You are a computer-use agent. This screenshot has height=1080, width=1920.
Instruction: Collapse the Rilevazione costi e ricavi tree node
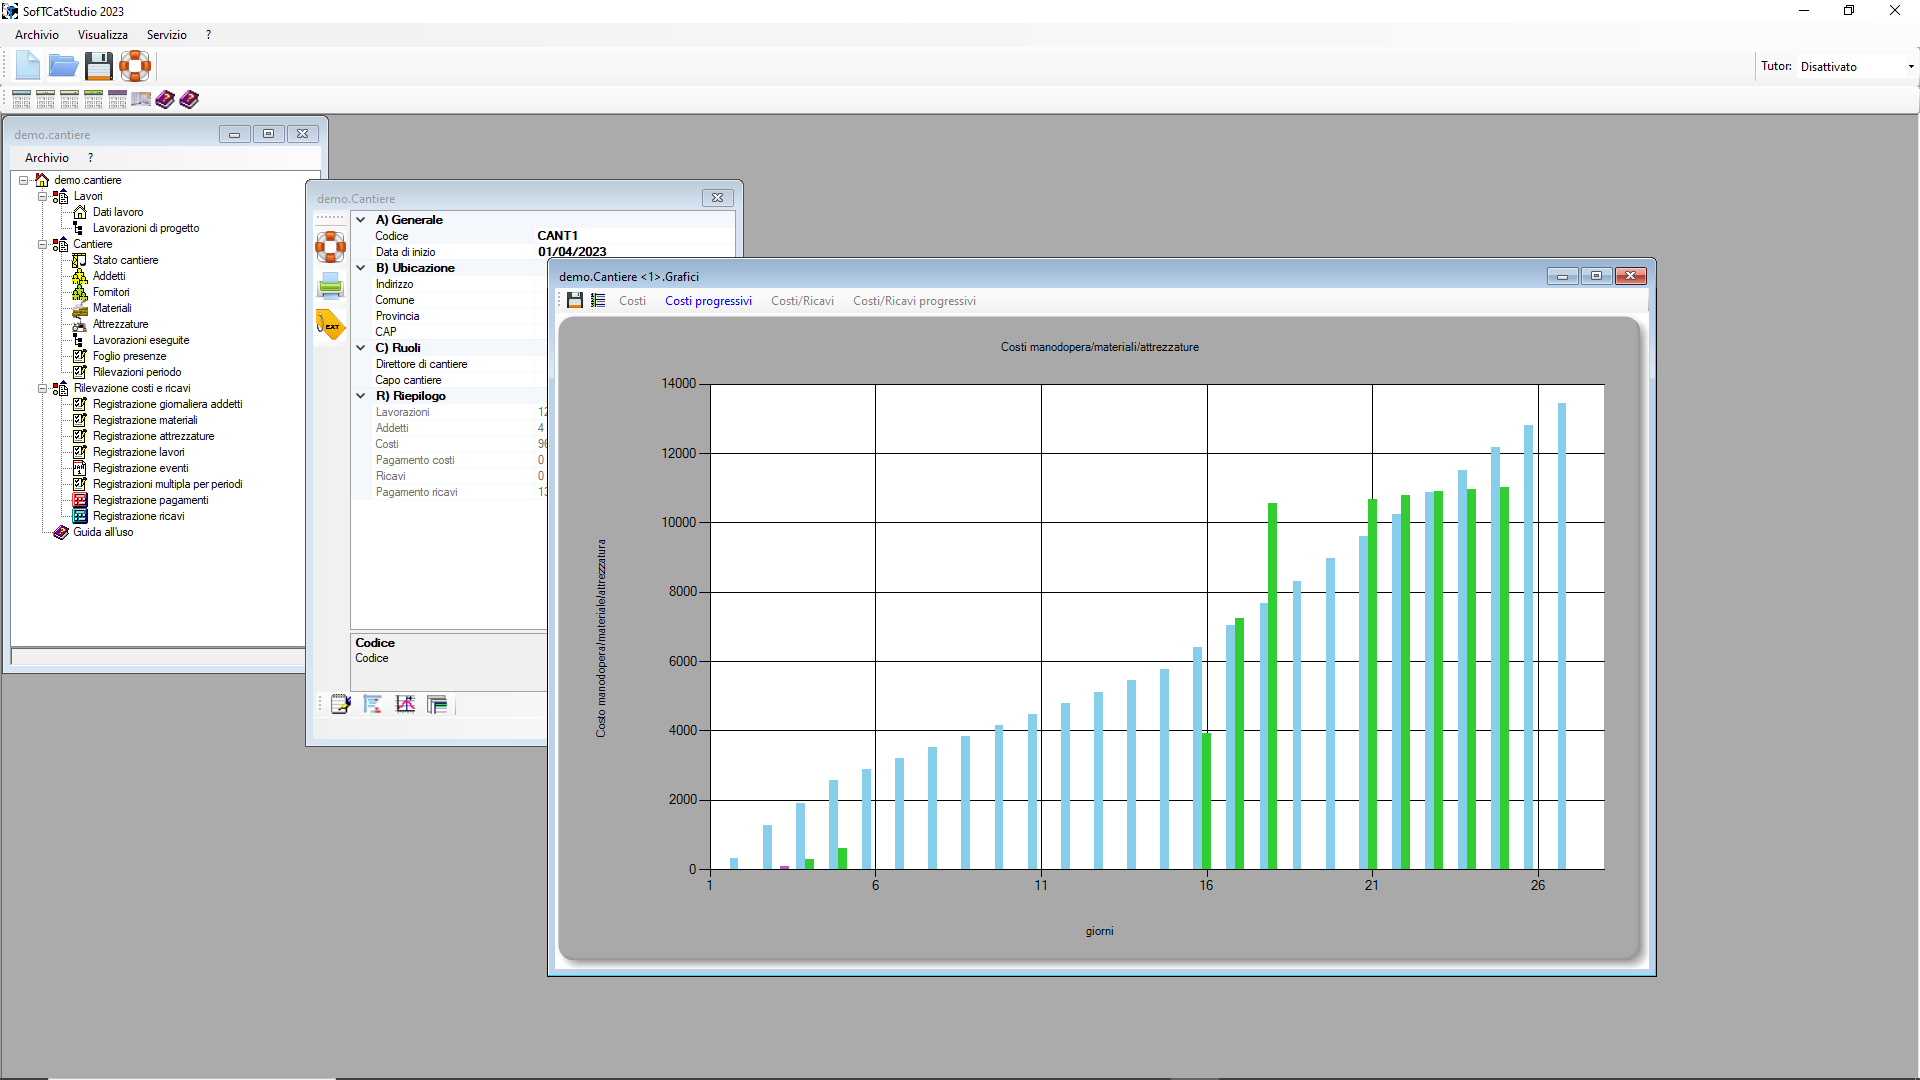(x=42, y=388)
